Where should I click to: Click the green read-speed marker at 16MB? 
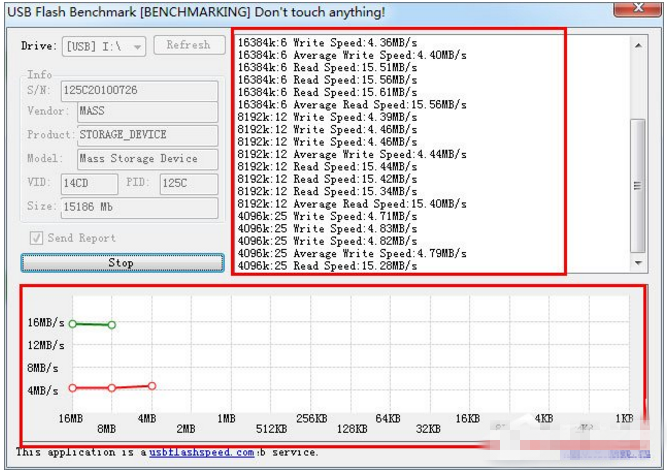(x=73, y=324)
